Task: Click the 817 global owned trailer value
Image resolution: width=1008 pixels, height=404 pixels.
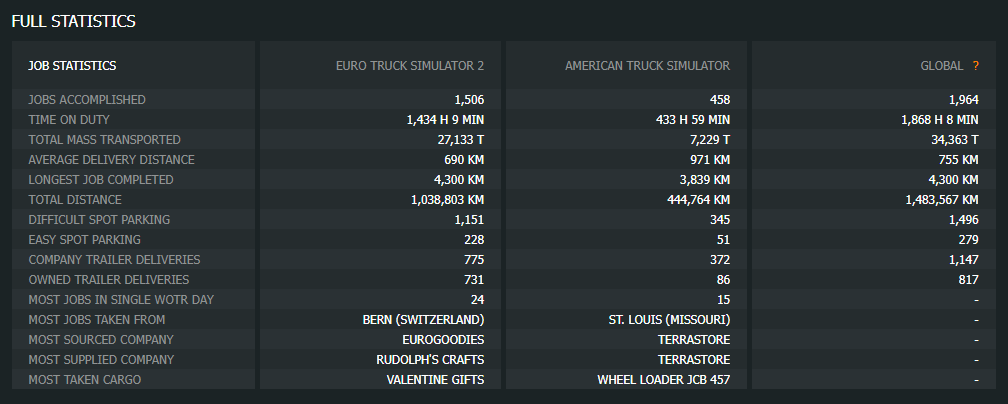Action: coord(968,279)
